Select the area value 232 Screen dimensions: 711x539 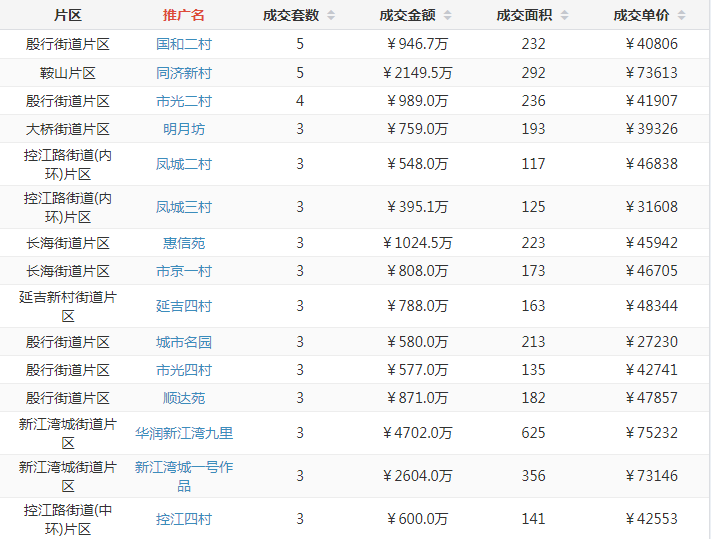[533, 44]
